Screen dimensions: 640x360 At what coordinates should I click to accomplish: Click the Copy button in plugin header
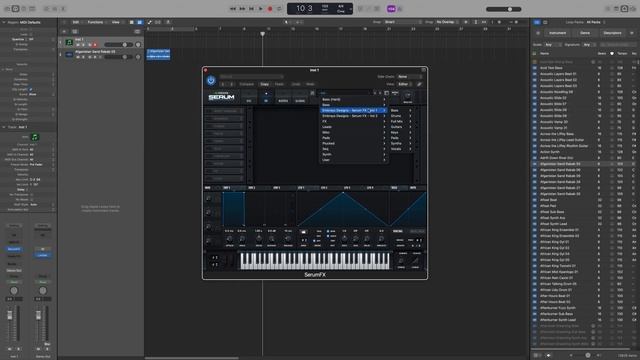[264, 84]
